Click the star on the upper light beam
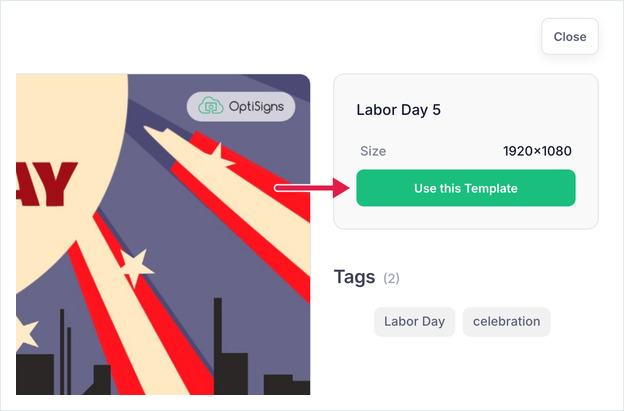The width and height of the screenshot is (624, 411). tap(220, 156)
